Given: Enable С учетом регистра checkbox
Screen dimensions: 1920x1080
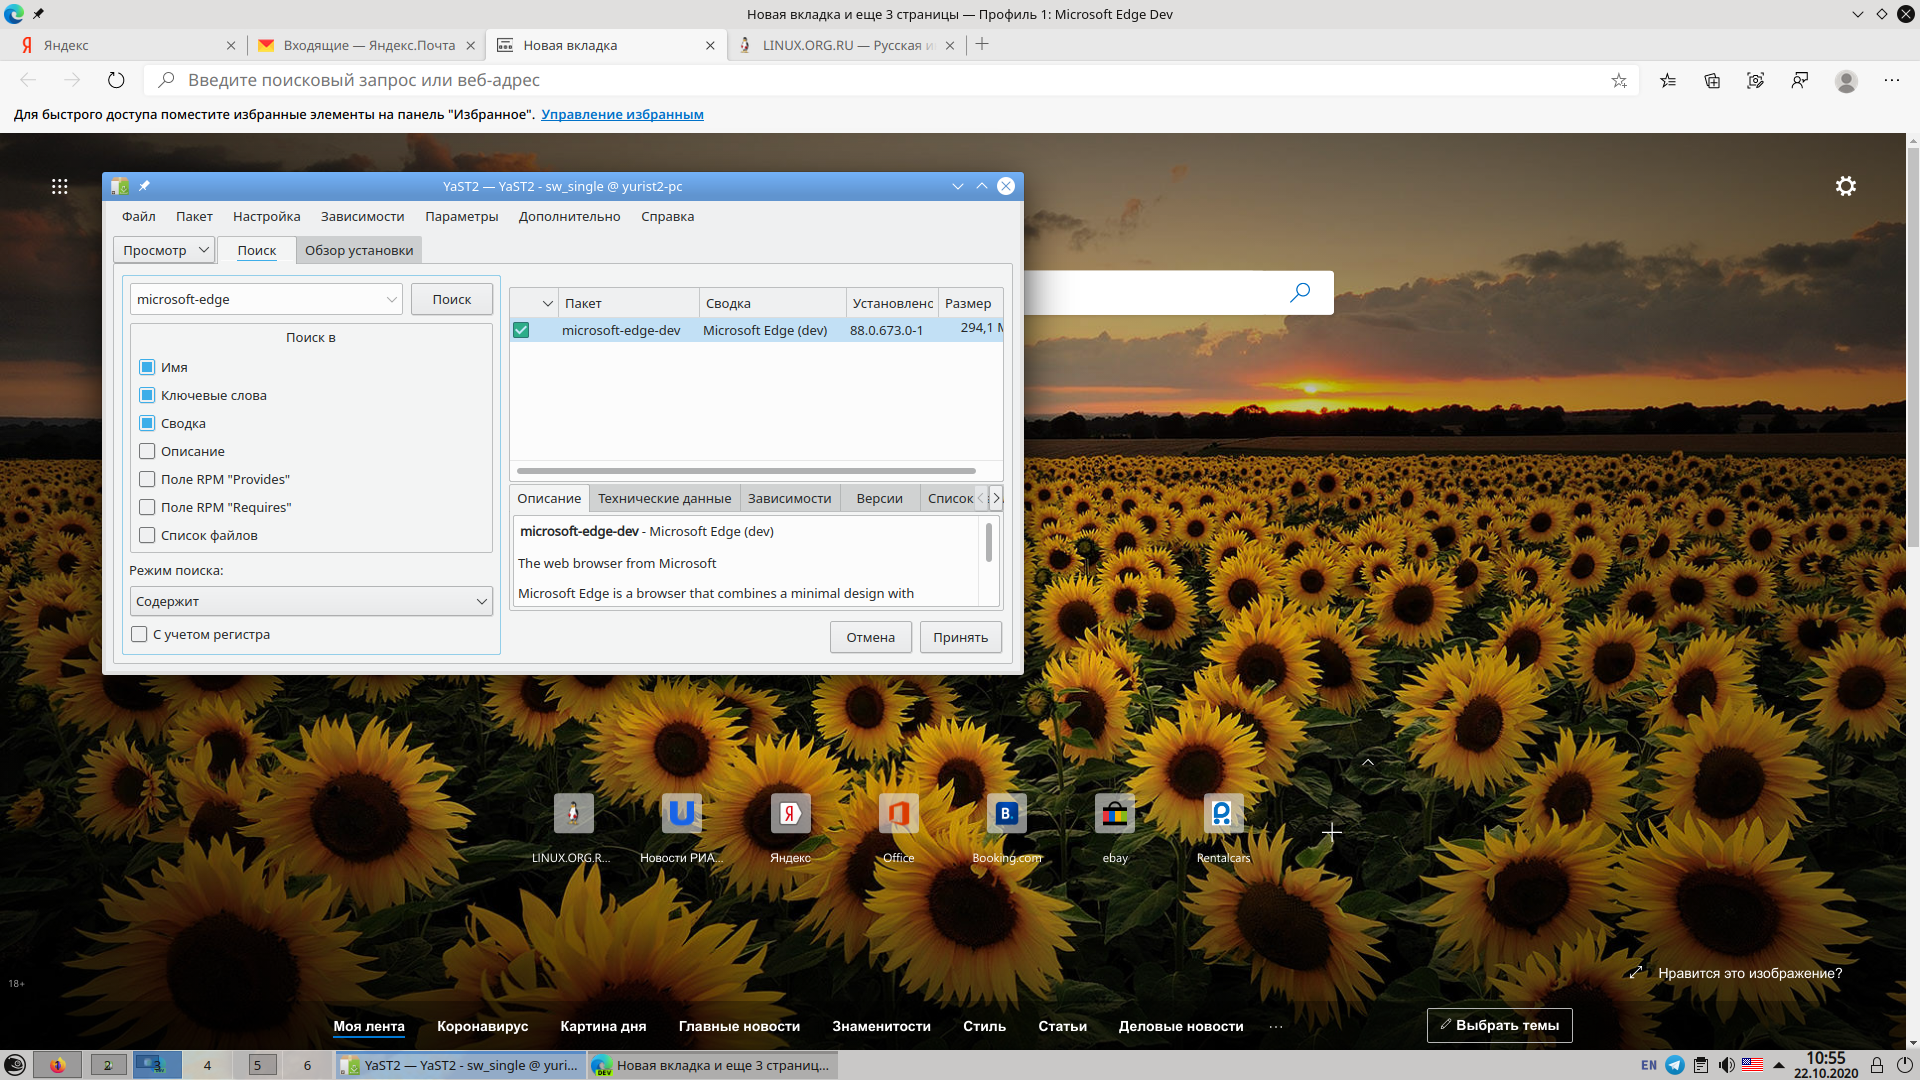Looking at the screenshot, I should pos(139,634).
